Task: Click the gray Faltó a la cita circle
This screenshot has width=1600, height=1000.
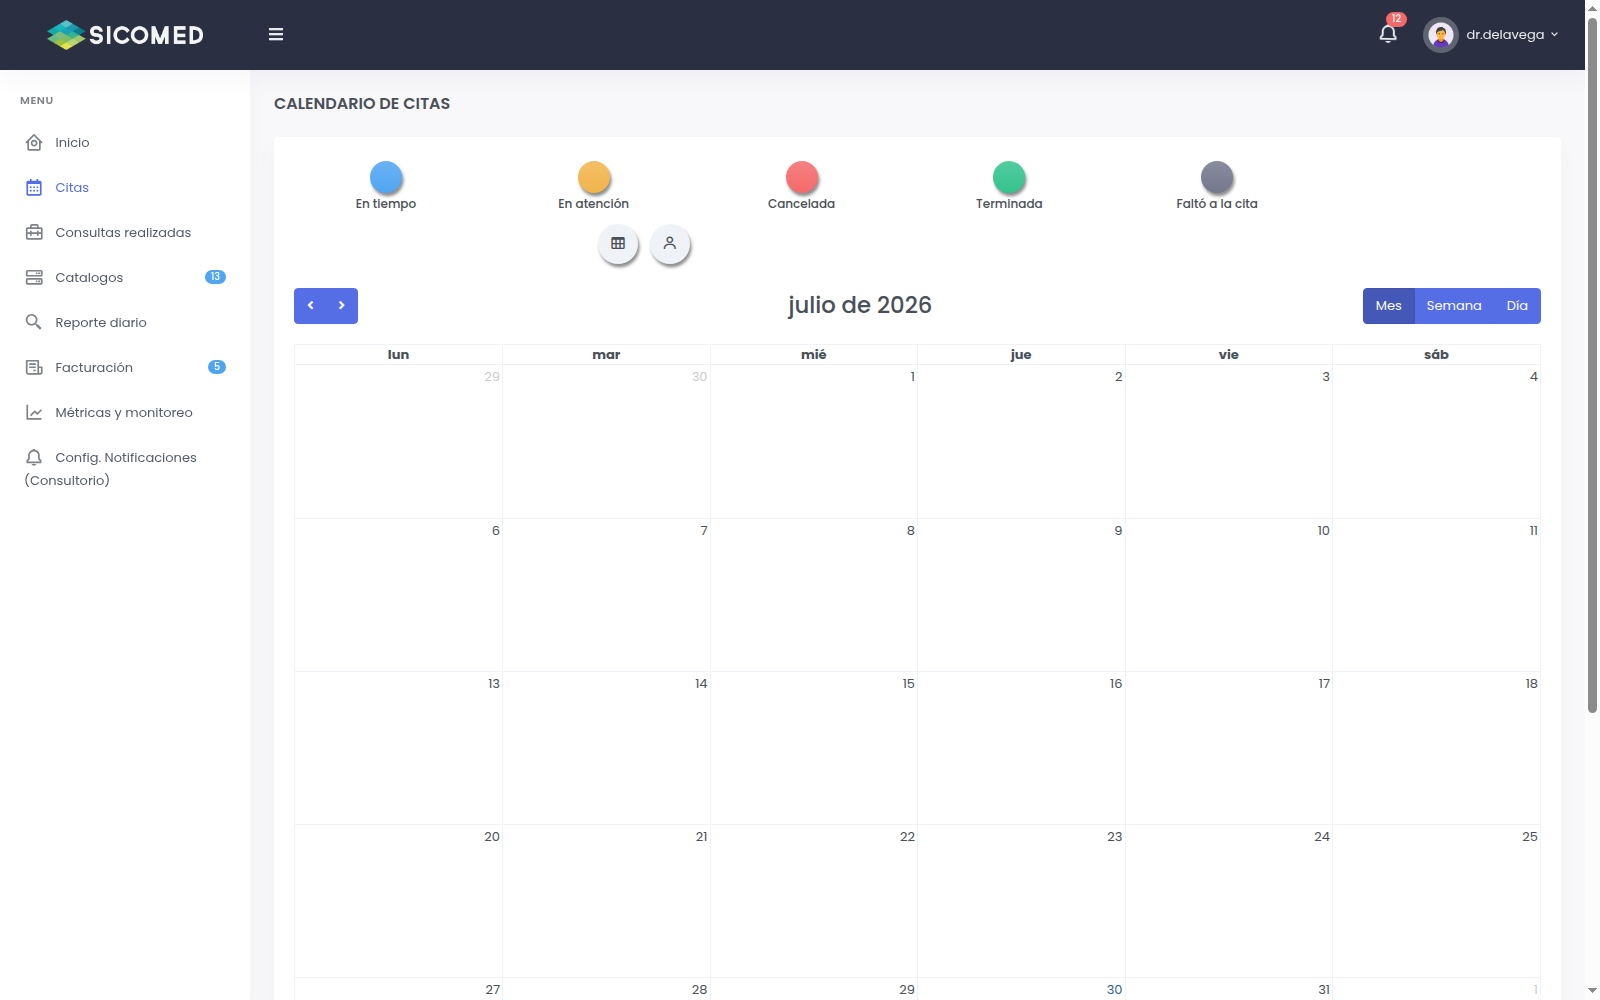Action: 1217,177
